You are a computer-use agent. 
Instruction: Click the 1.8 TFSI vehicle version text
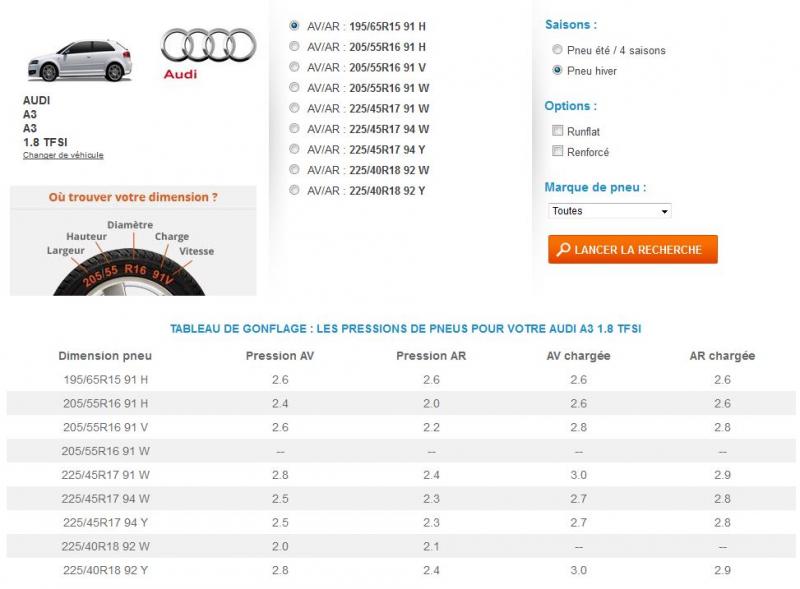click(45, 142)
